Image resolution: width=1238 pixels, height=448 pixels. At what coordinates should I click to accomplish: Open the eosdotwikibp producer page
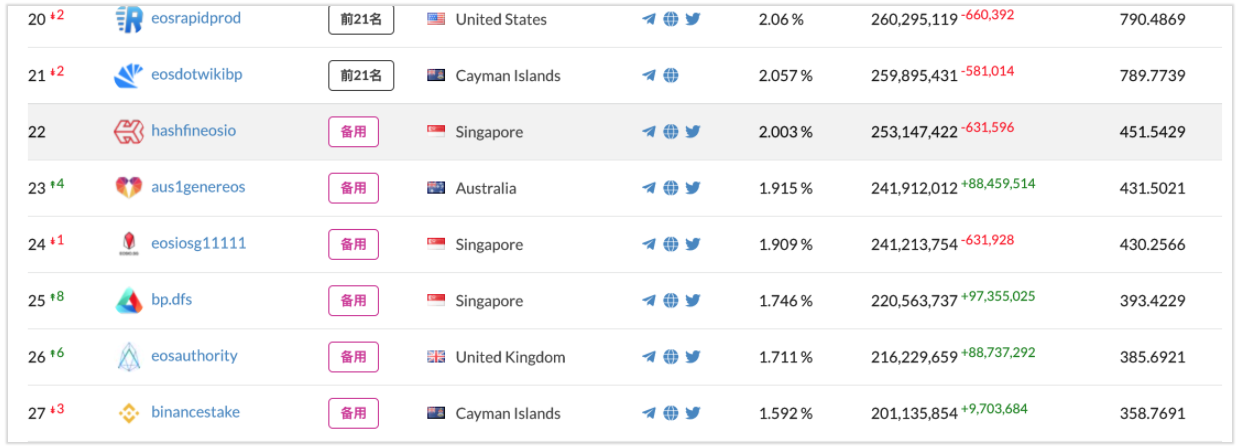coord(197,74)
